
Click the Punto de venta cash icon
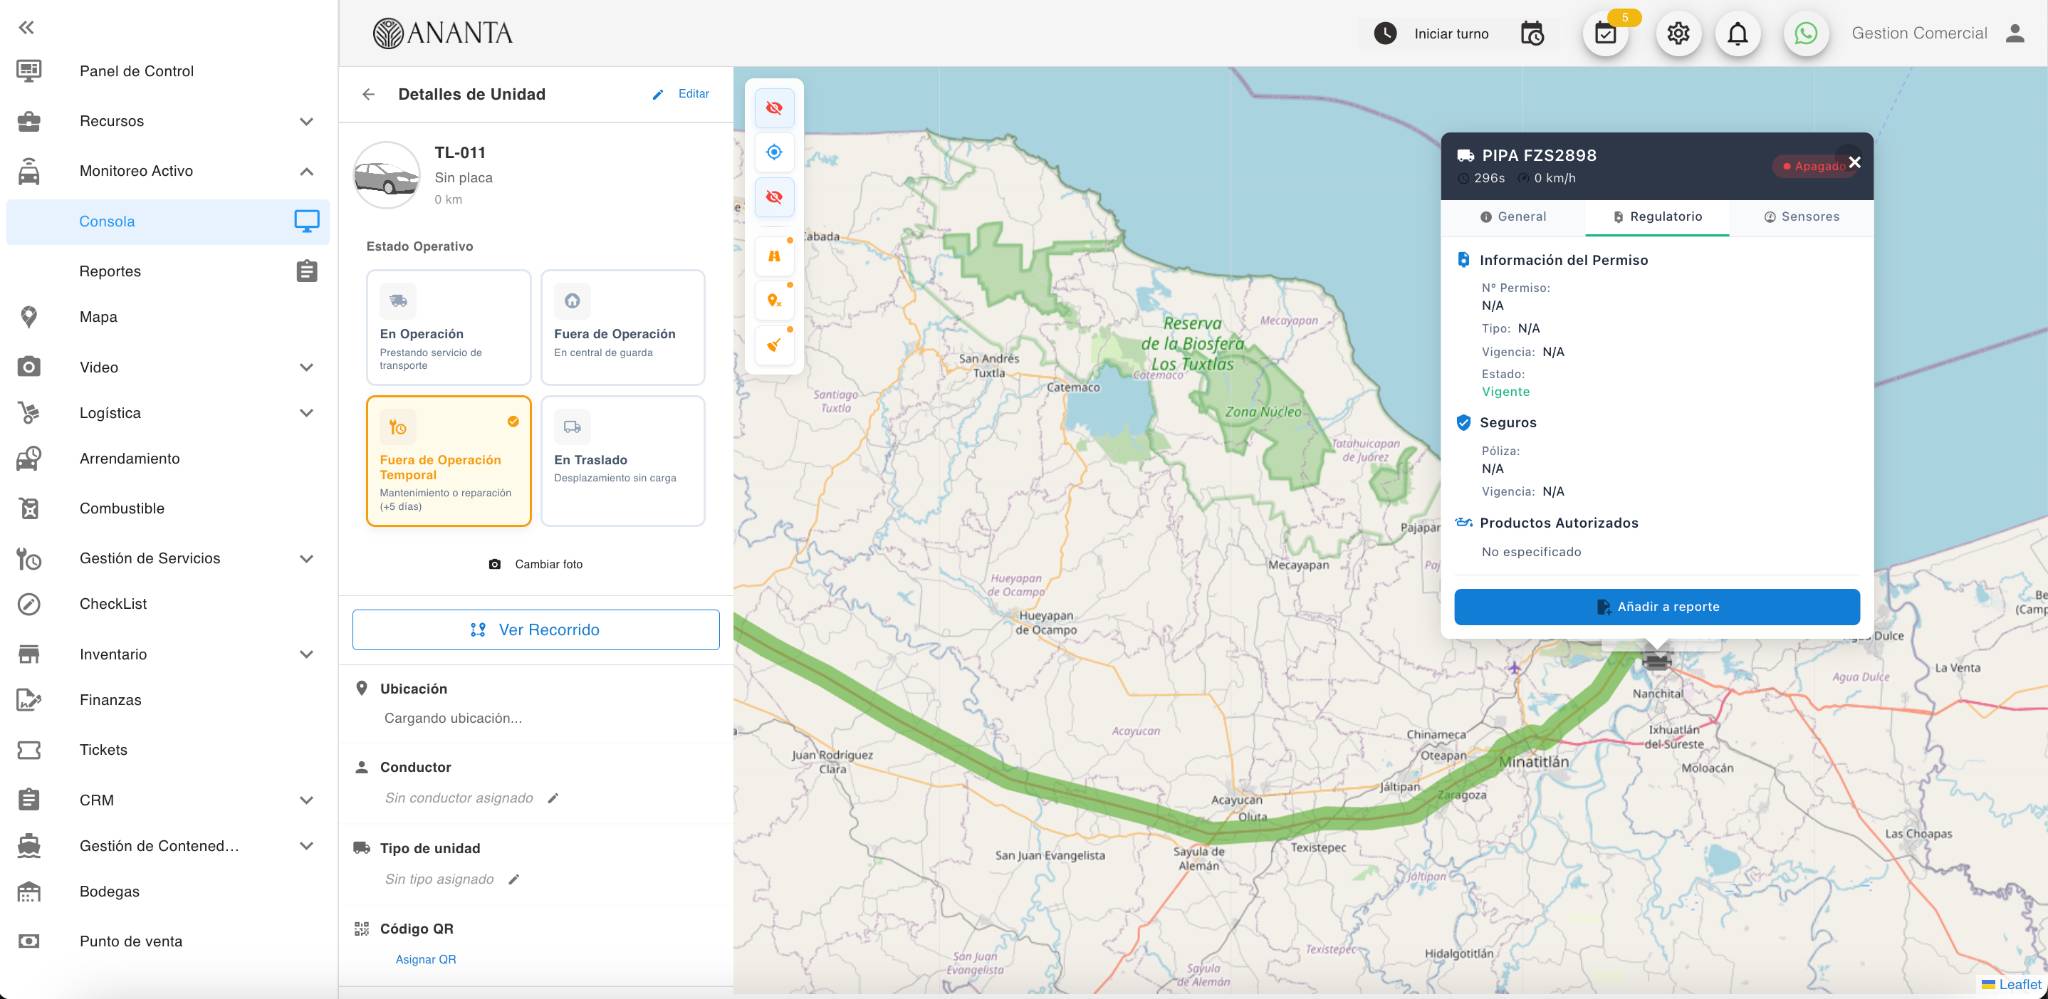tap(29, 941)
